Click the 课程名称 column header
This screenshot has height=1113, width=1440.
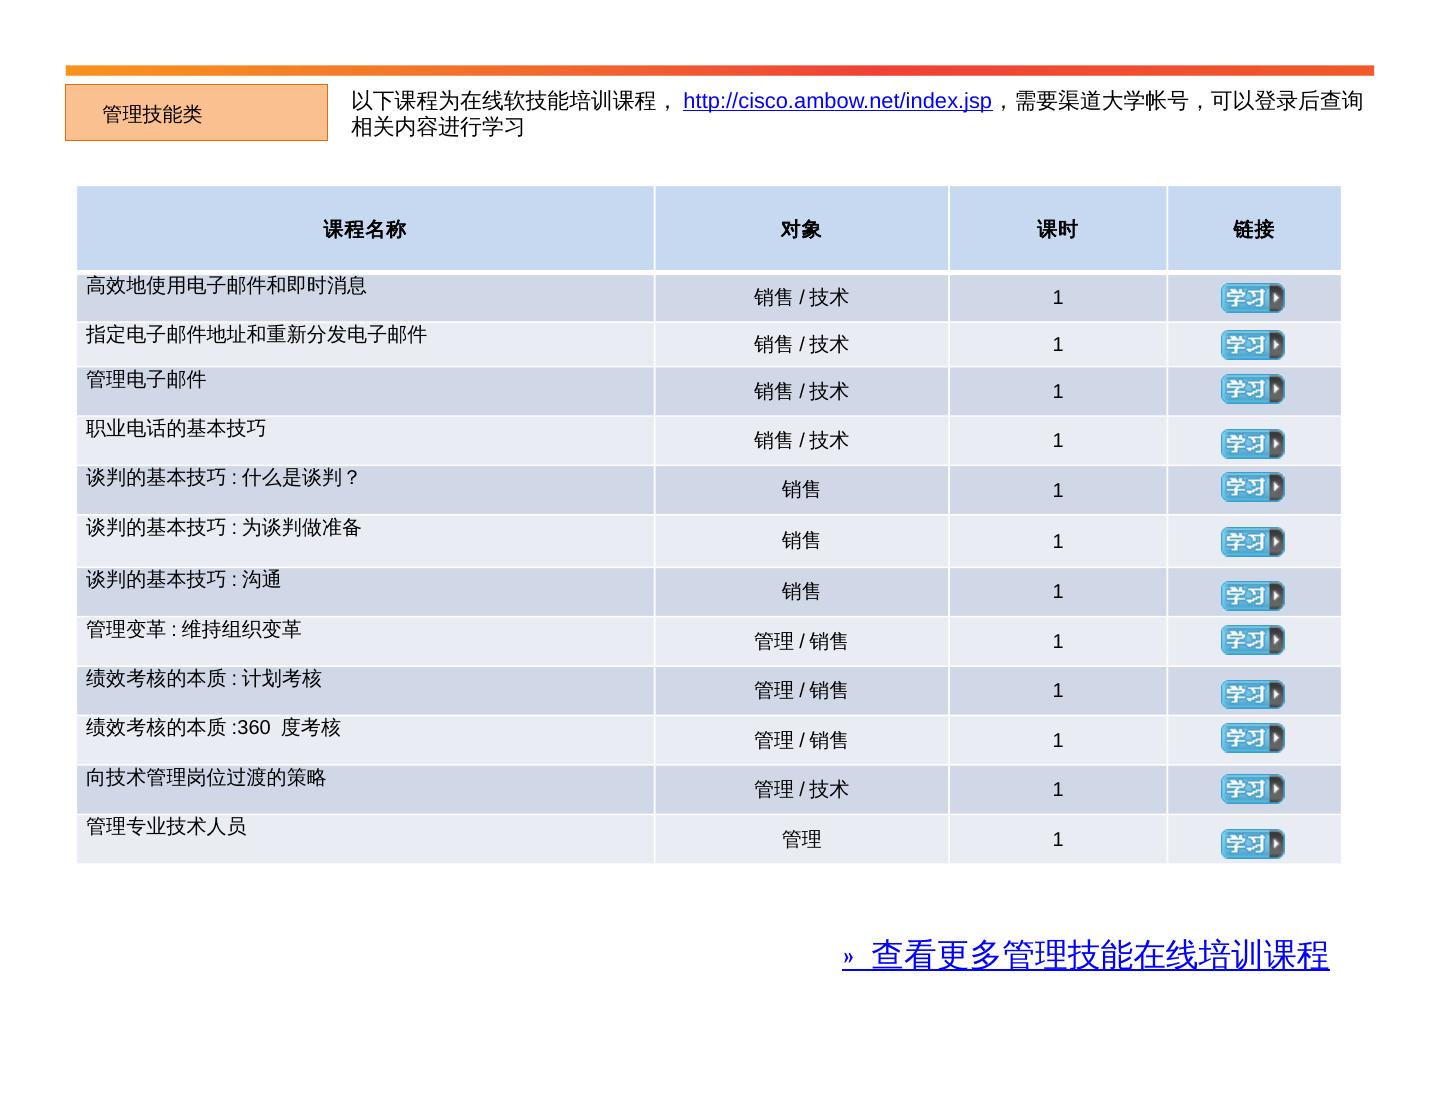365,229
